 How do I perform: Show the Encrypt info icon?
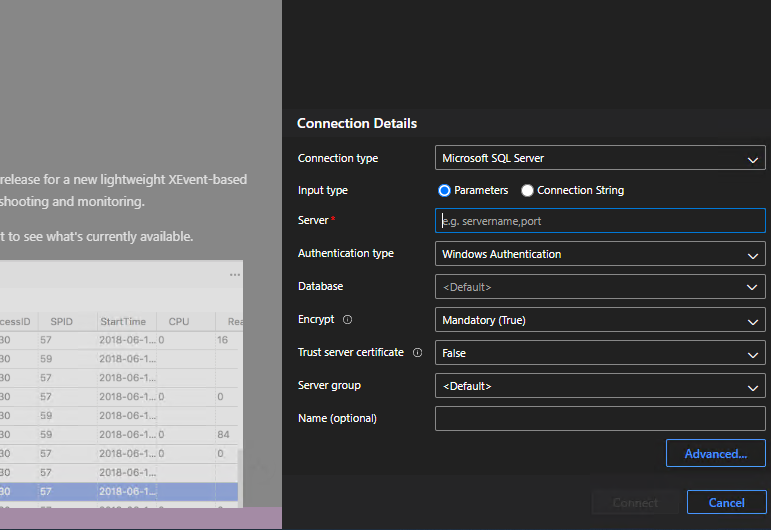pos(347,320)
